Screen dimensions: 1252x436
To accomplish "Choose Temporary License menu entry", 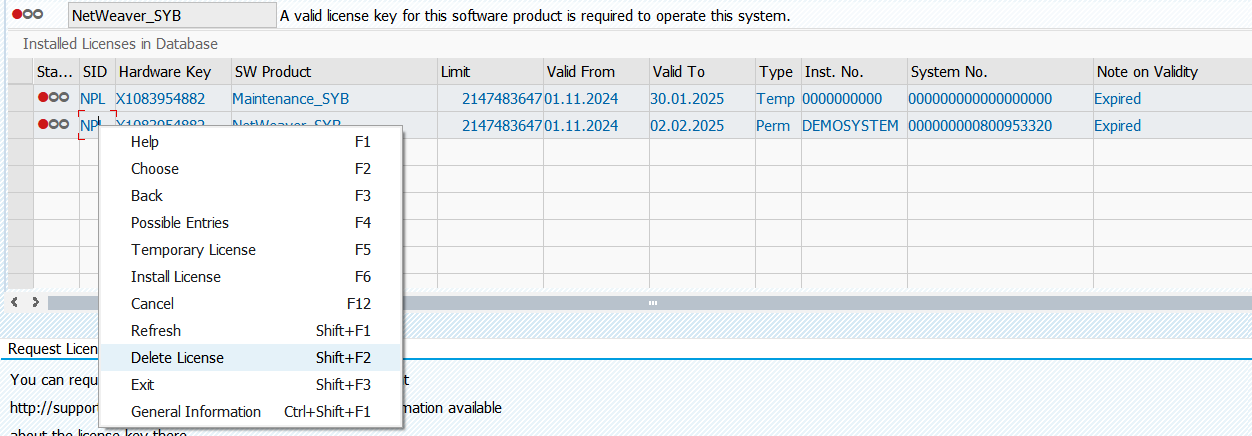I will 250,250.
